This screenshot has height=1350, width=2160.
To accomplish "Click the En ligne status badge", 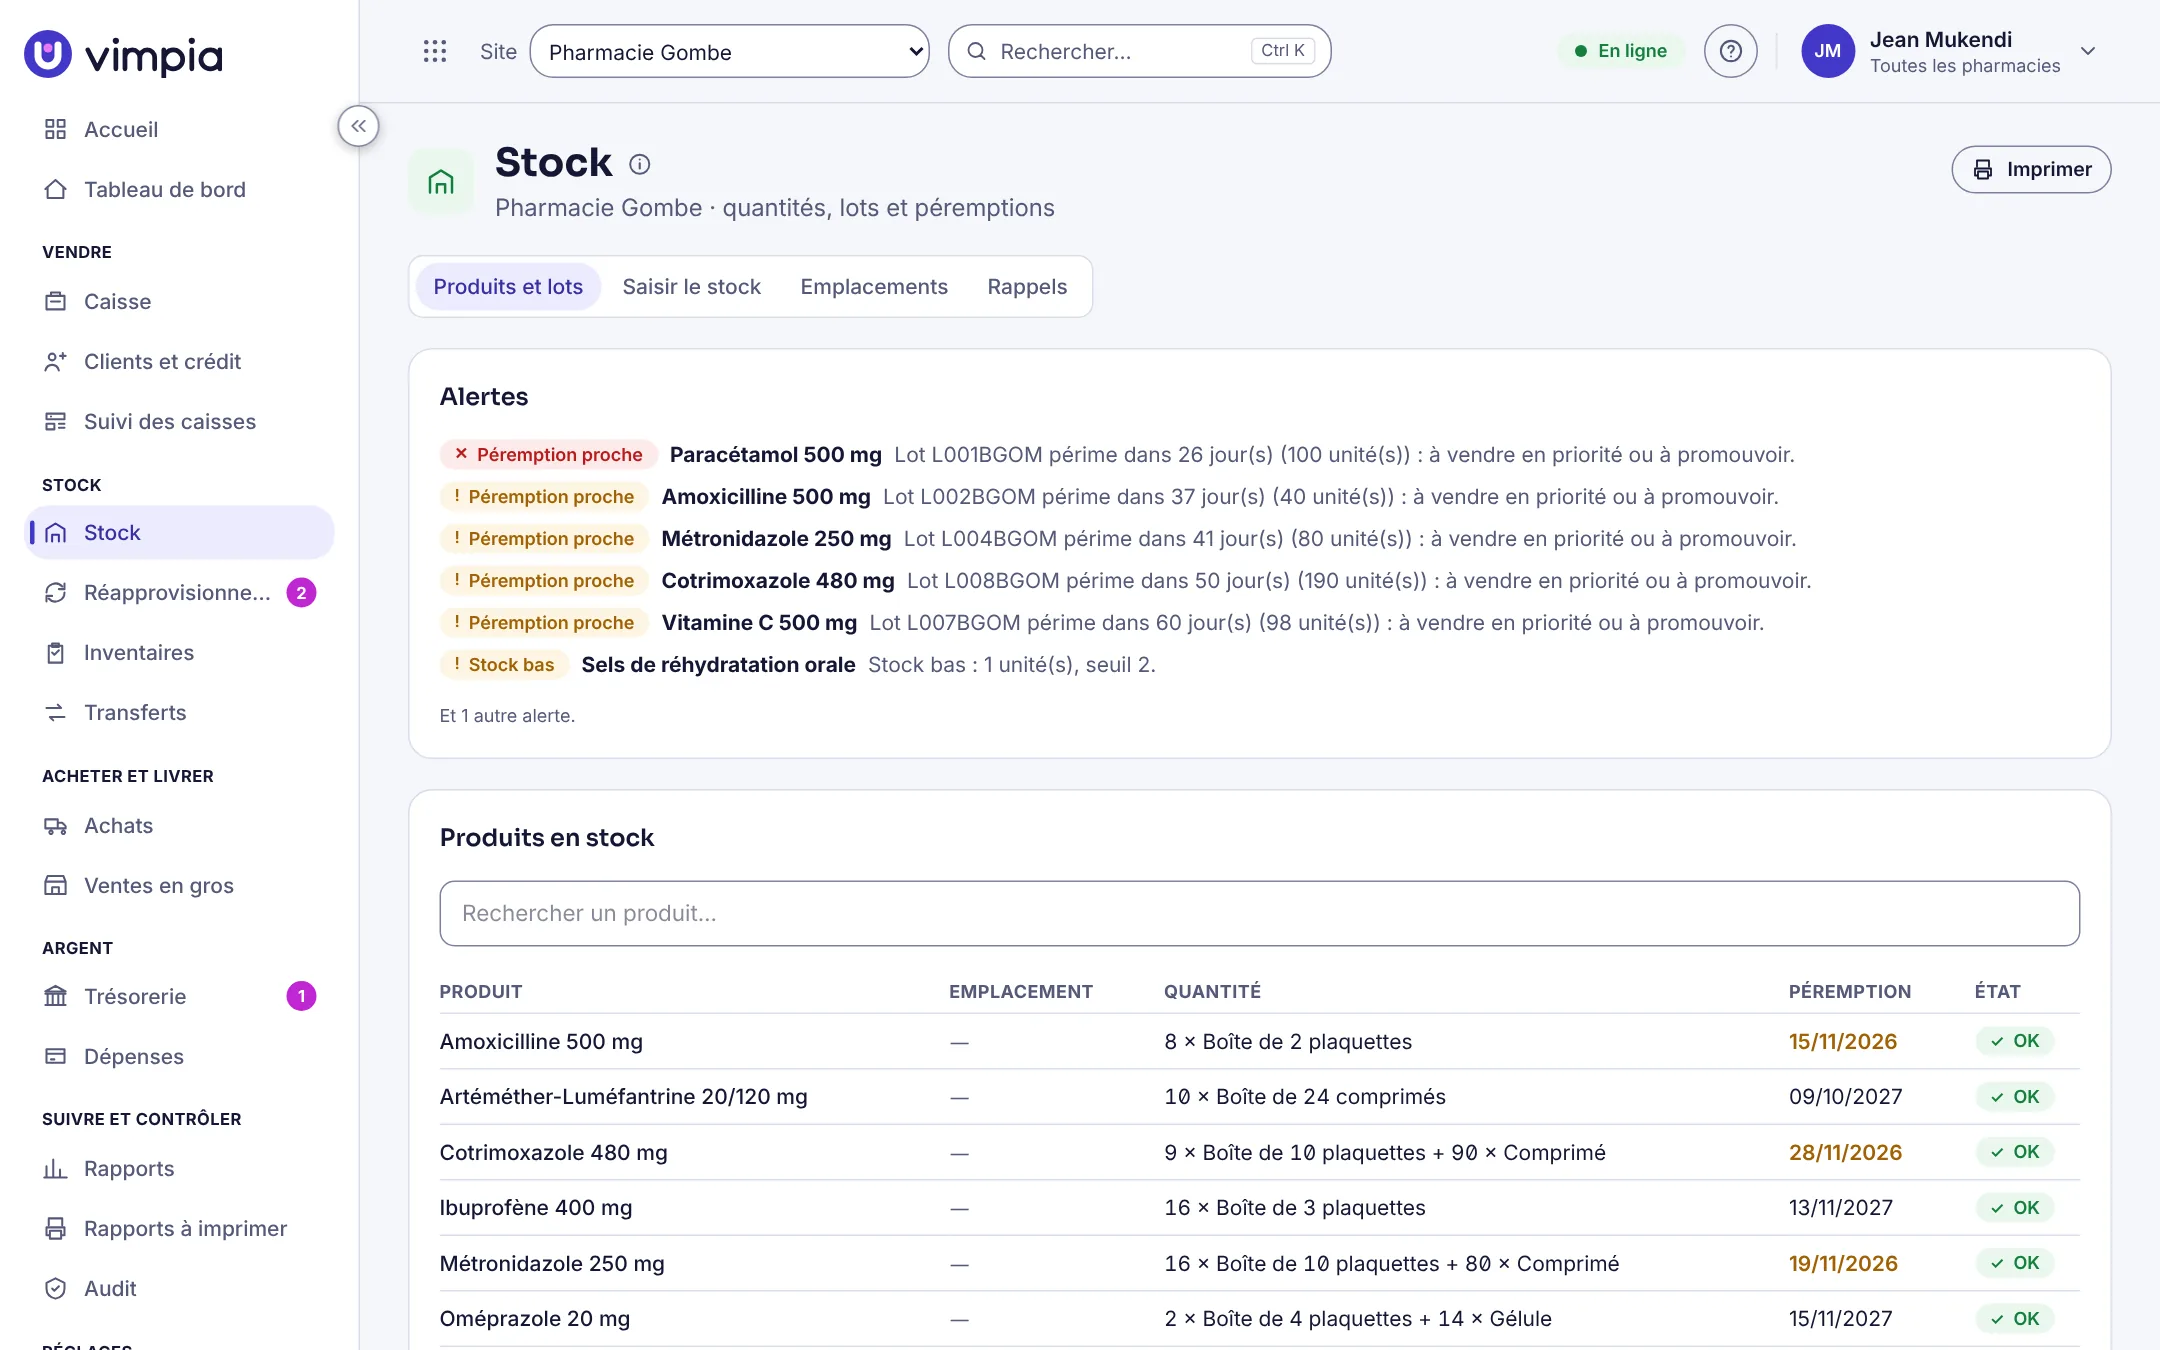I will point(1620,51).
